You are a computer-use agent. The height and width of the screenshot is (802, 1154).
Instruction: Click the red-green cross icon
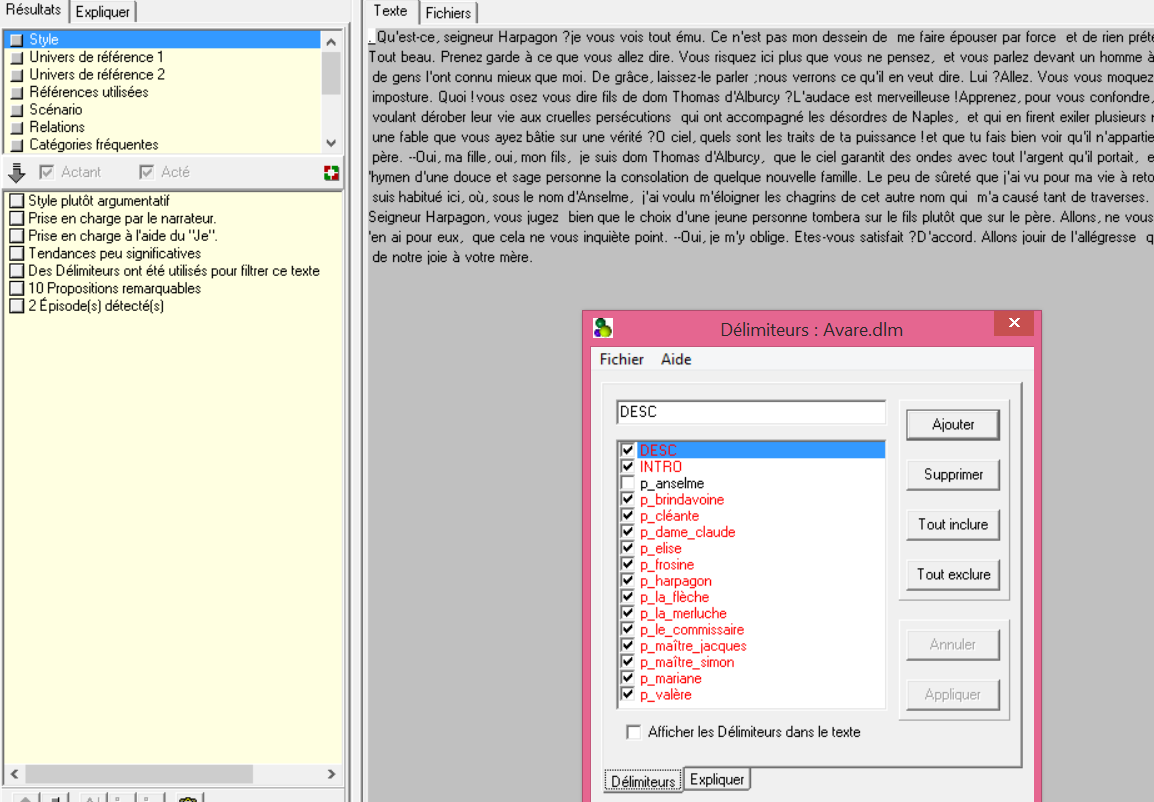point(331,173)
